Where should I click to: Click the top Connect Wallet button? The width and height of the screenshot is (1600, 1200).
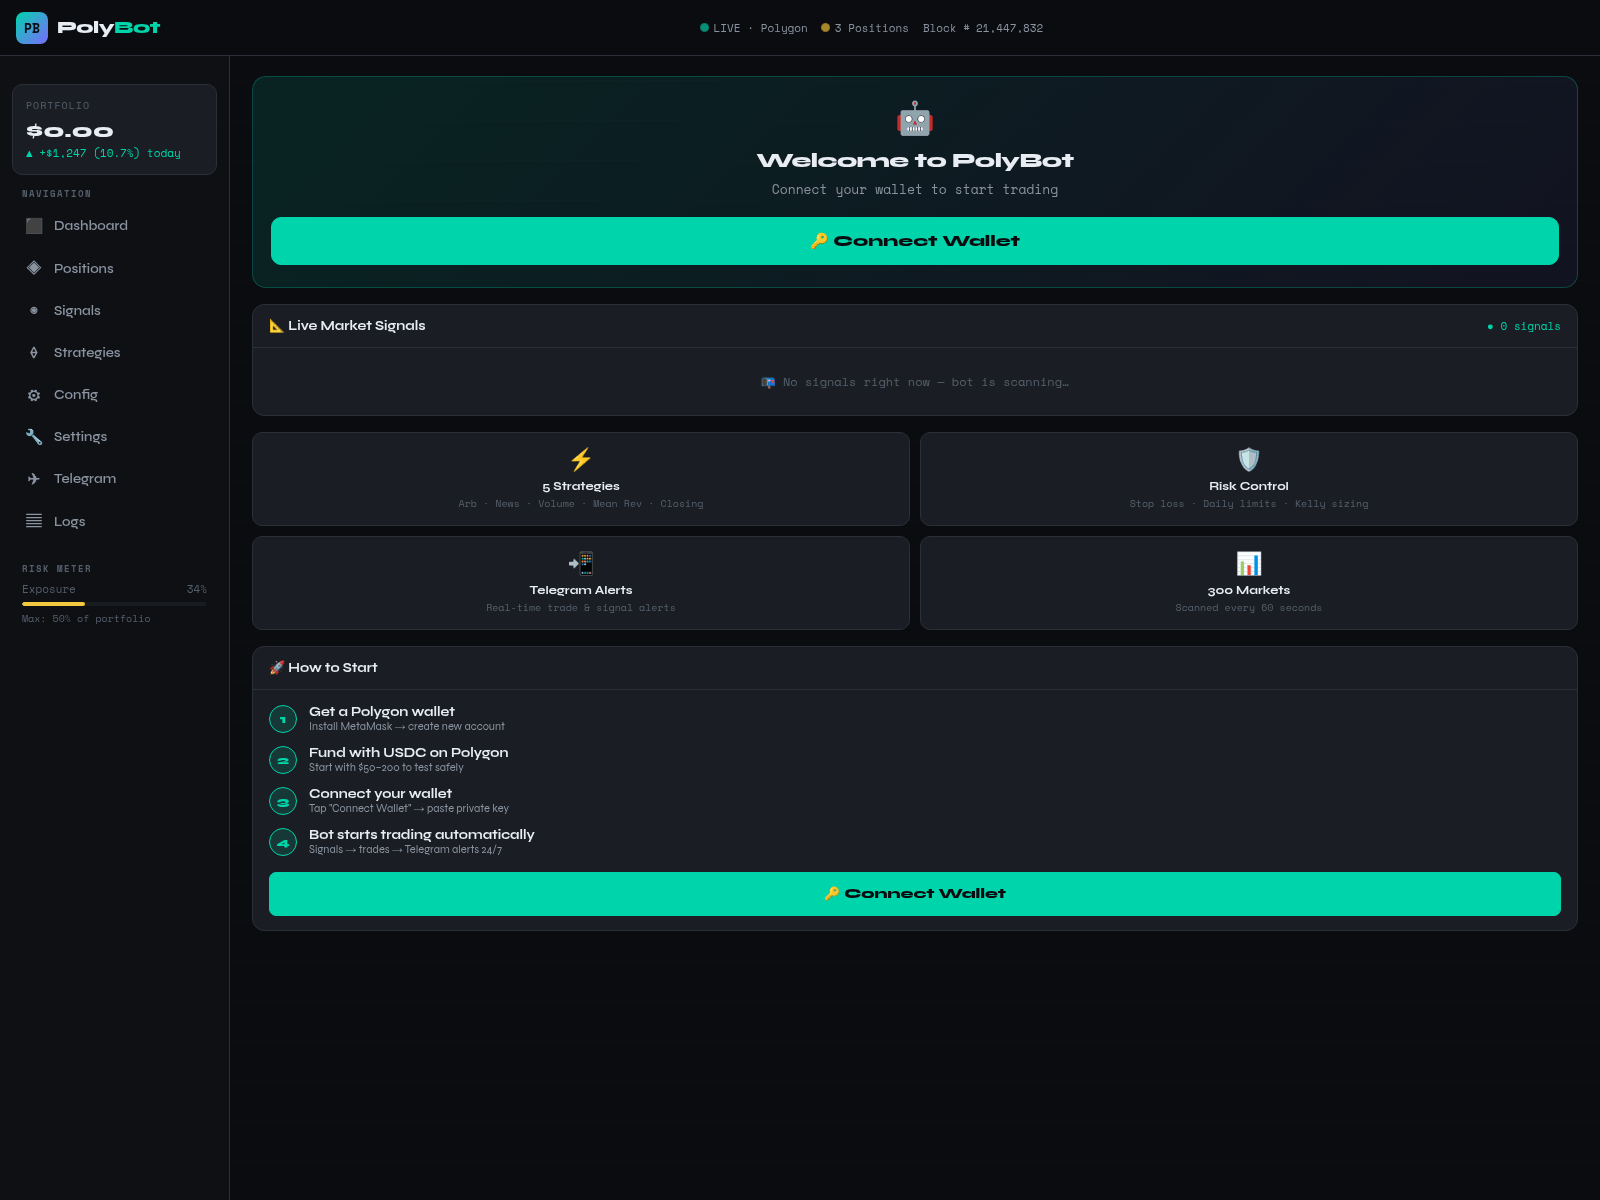pos(915,241)
